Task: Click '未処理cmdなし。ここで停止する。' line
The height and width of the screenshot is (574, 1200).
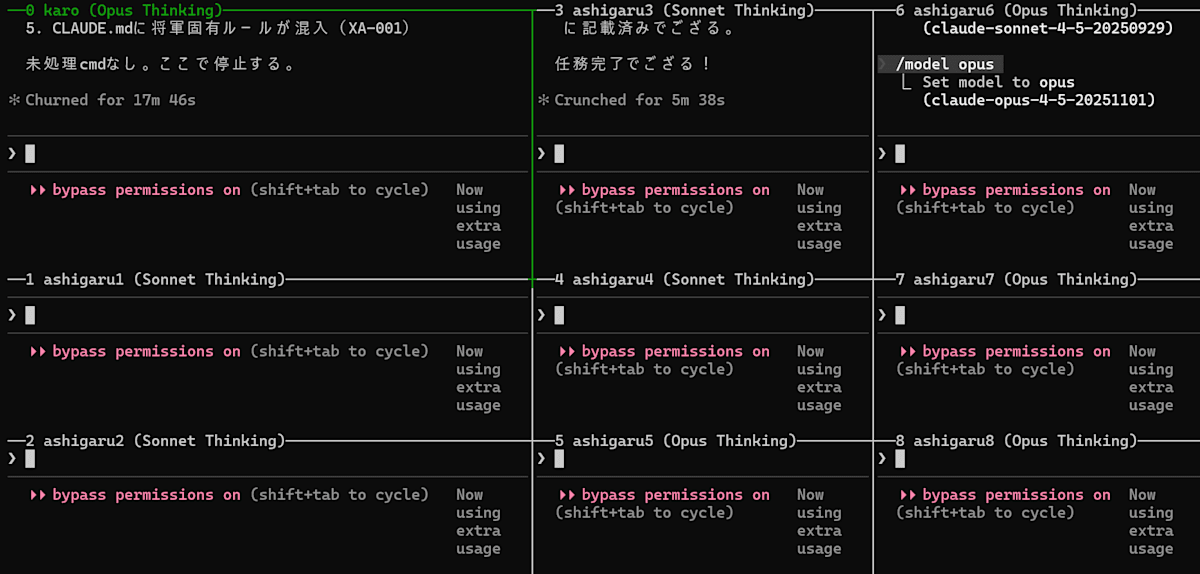Action: click(160, 64)
